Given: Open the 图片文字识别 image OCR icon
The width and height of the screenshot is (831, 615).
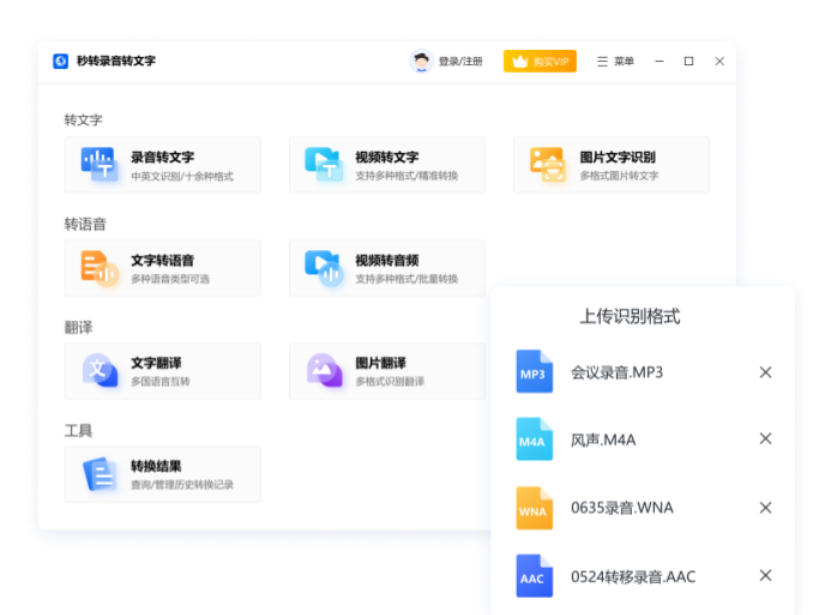Looking at the screenshot, I should (x=547, y=164).
